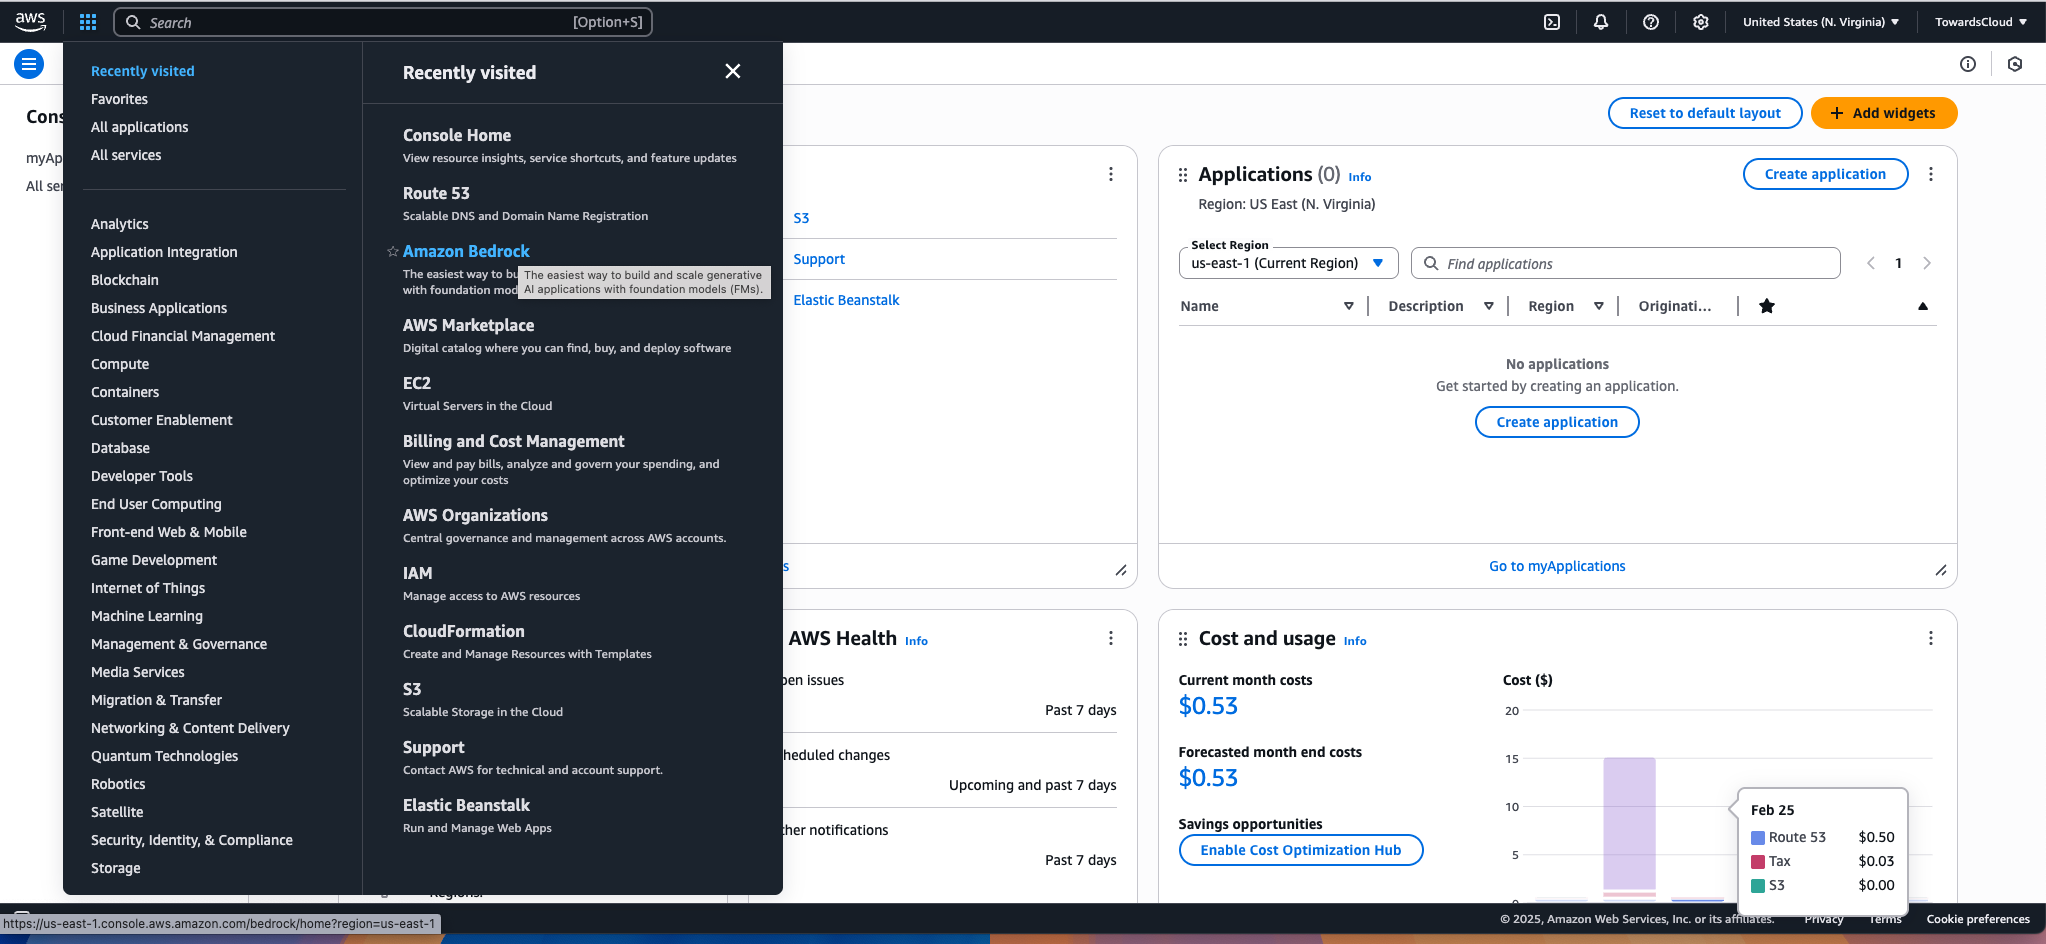The width and height of the screenshot is (2046, 944).
Task: Close the Recently visited services panel
Action: pyautogui.click(x=733, y=71)
